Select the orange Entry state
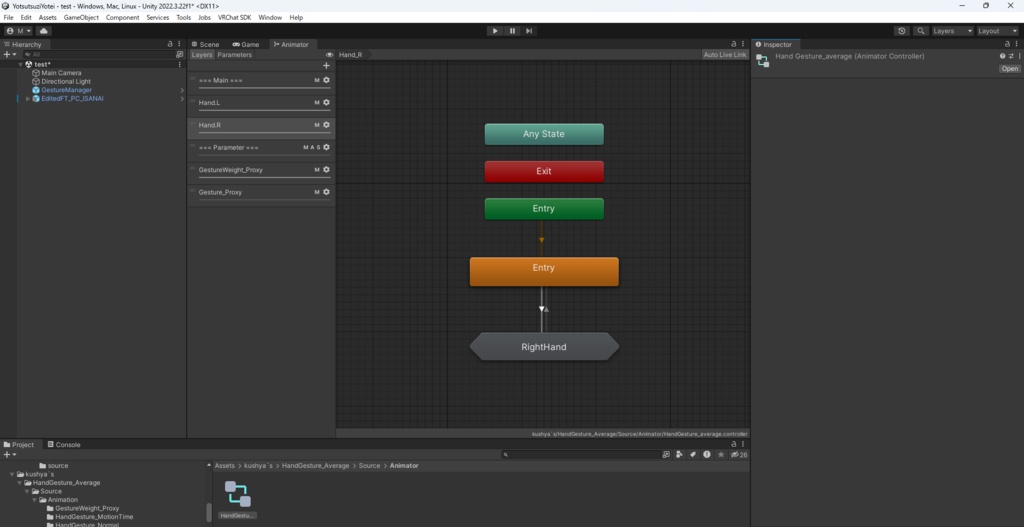 [544, 271]
